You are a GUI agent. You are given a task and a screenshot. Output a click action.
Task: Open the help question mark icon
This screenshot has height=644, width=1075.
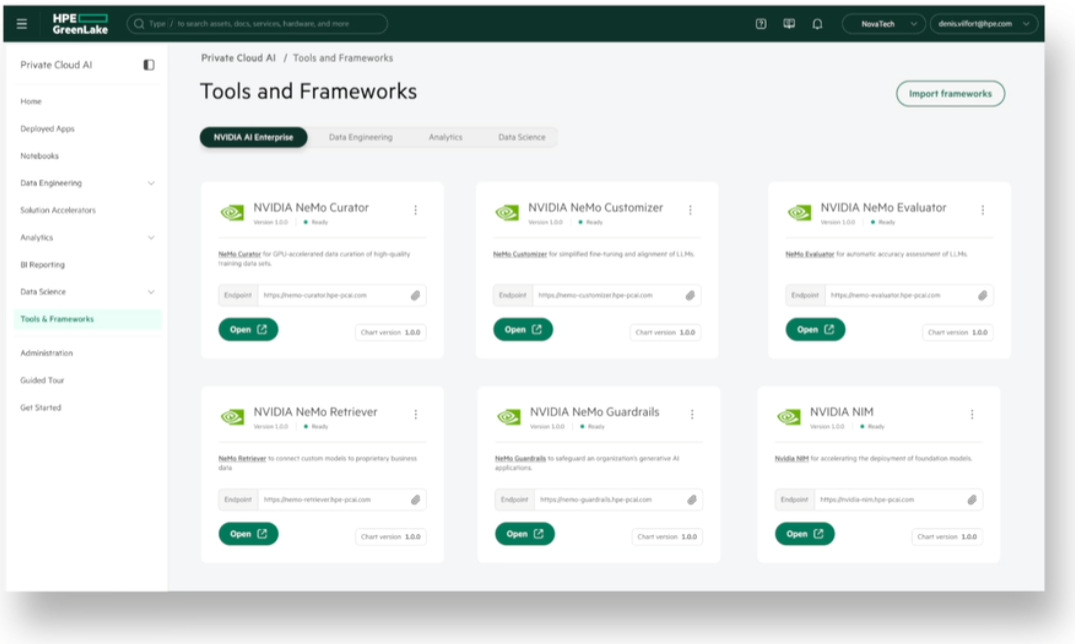coord(761,24)
